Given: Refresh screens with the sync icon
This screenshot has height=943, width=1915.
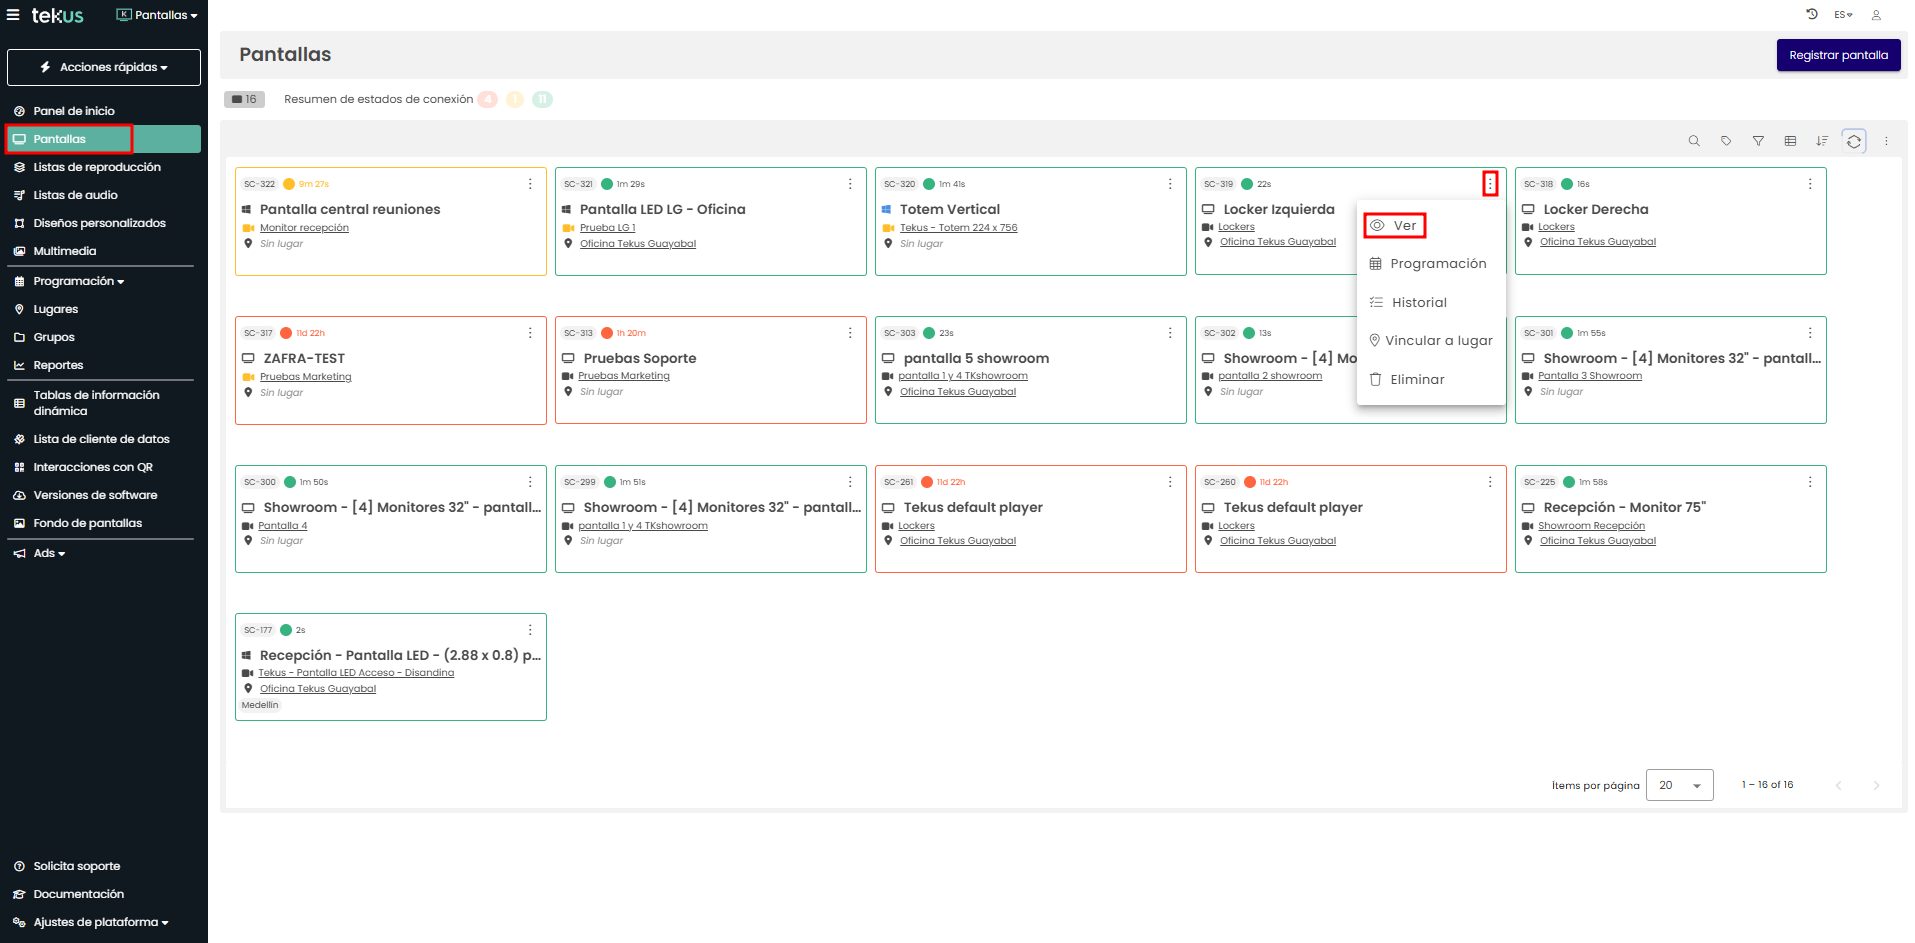Looking at the screenshot, I should (x=1854, y=141).
